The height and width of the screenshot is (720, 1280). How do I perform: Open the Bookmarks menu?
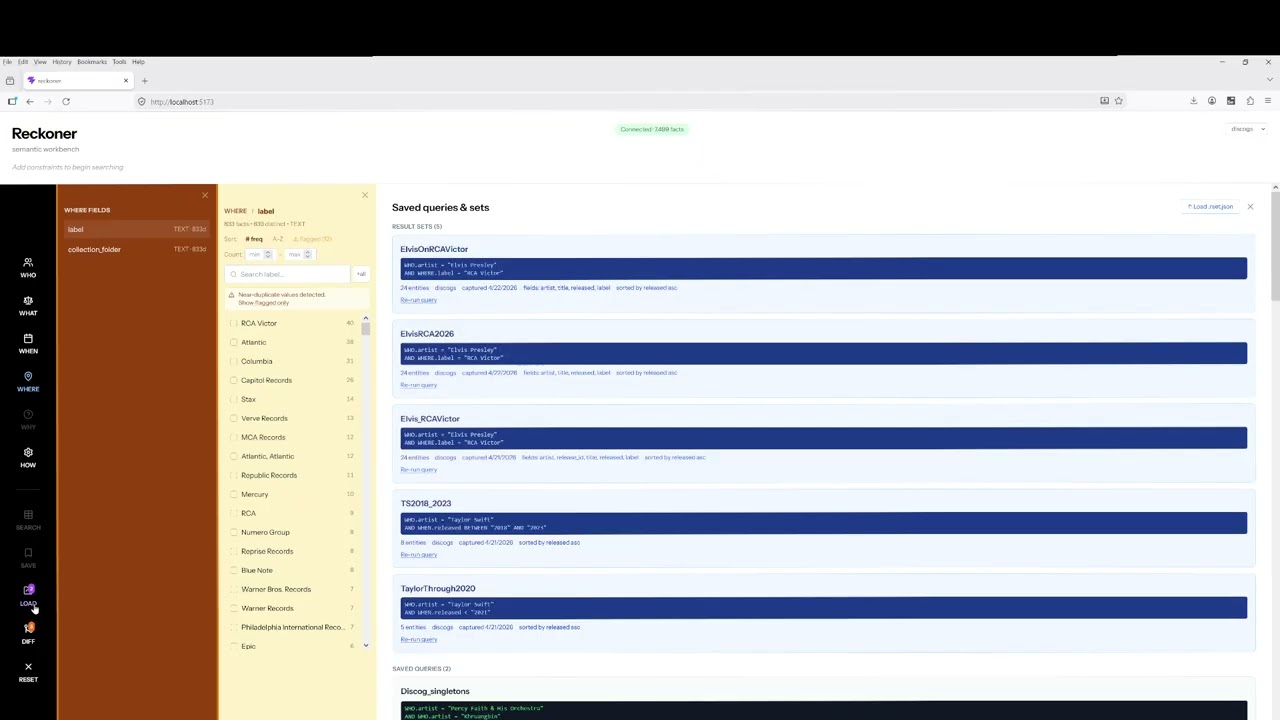(92, 62)
